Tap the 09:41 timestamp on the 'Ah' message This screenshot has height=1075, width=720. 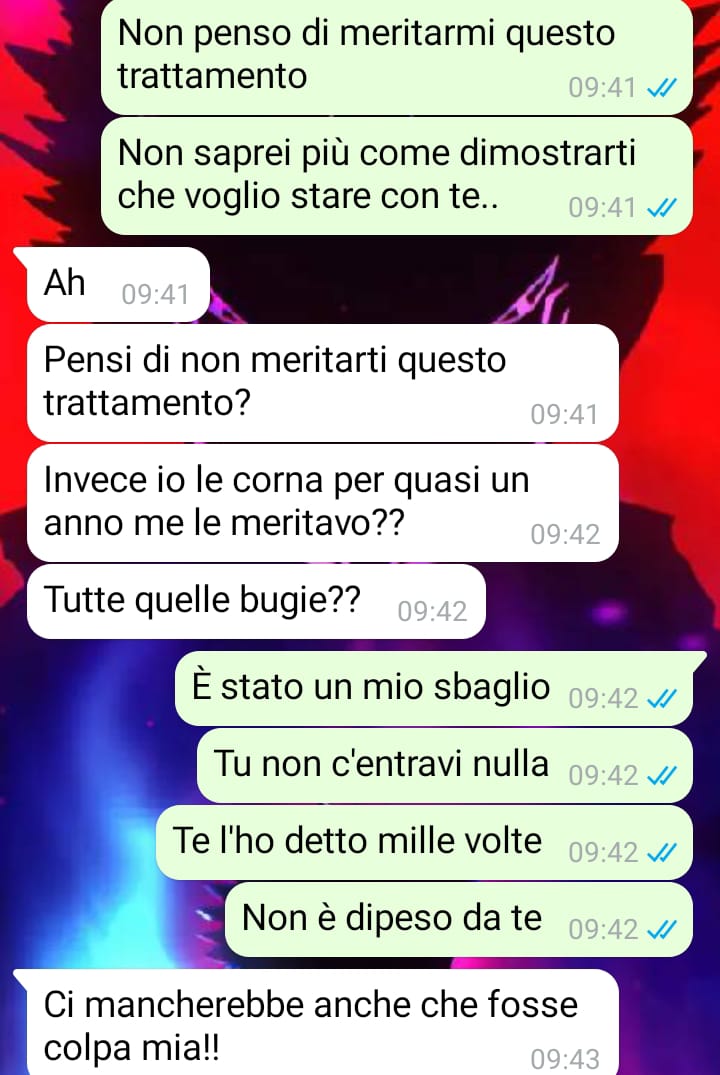[156, 294]
